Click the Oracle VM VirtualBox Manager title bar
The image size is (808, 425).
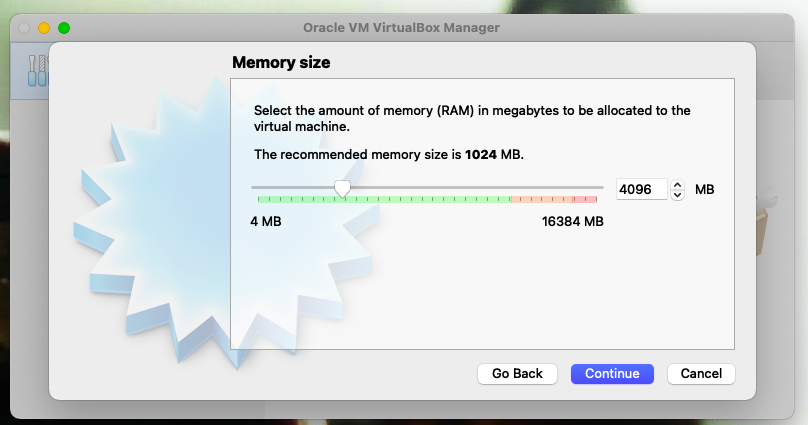(400, 28)
